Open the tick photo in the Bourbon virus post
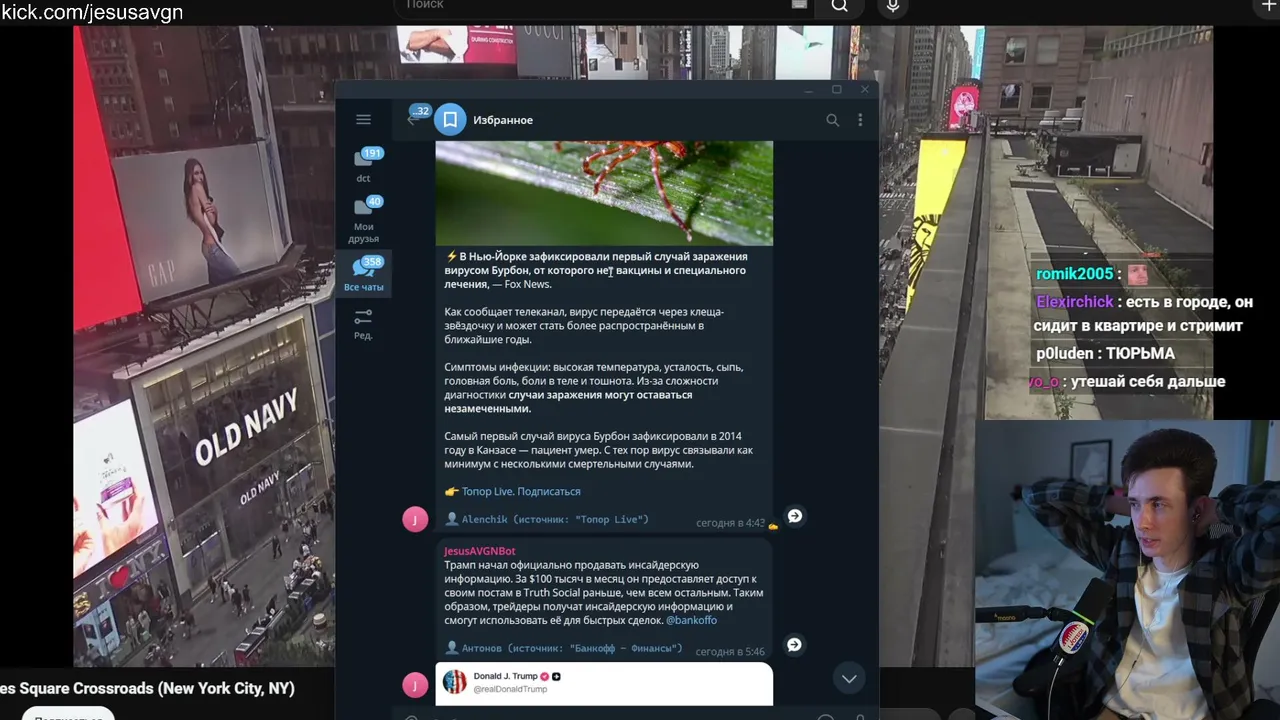Viewport: 1280px width, 720px height. tap(604, 192)
